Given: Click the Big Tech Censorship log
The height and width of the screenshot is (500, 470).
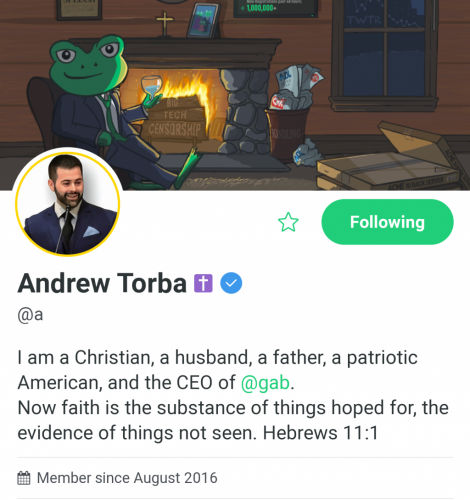Looking at the screenshot, I should (x=175, y=122).
